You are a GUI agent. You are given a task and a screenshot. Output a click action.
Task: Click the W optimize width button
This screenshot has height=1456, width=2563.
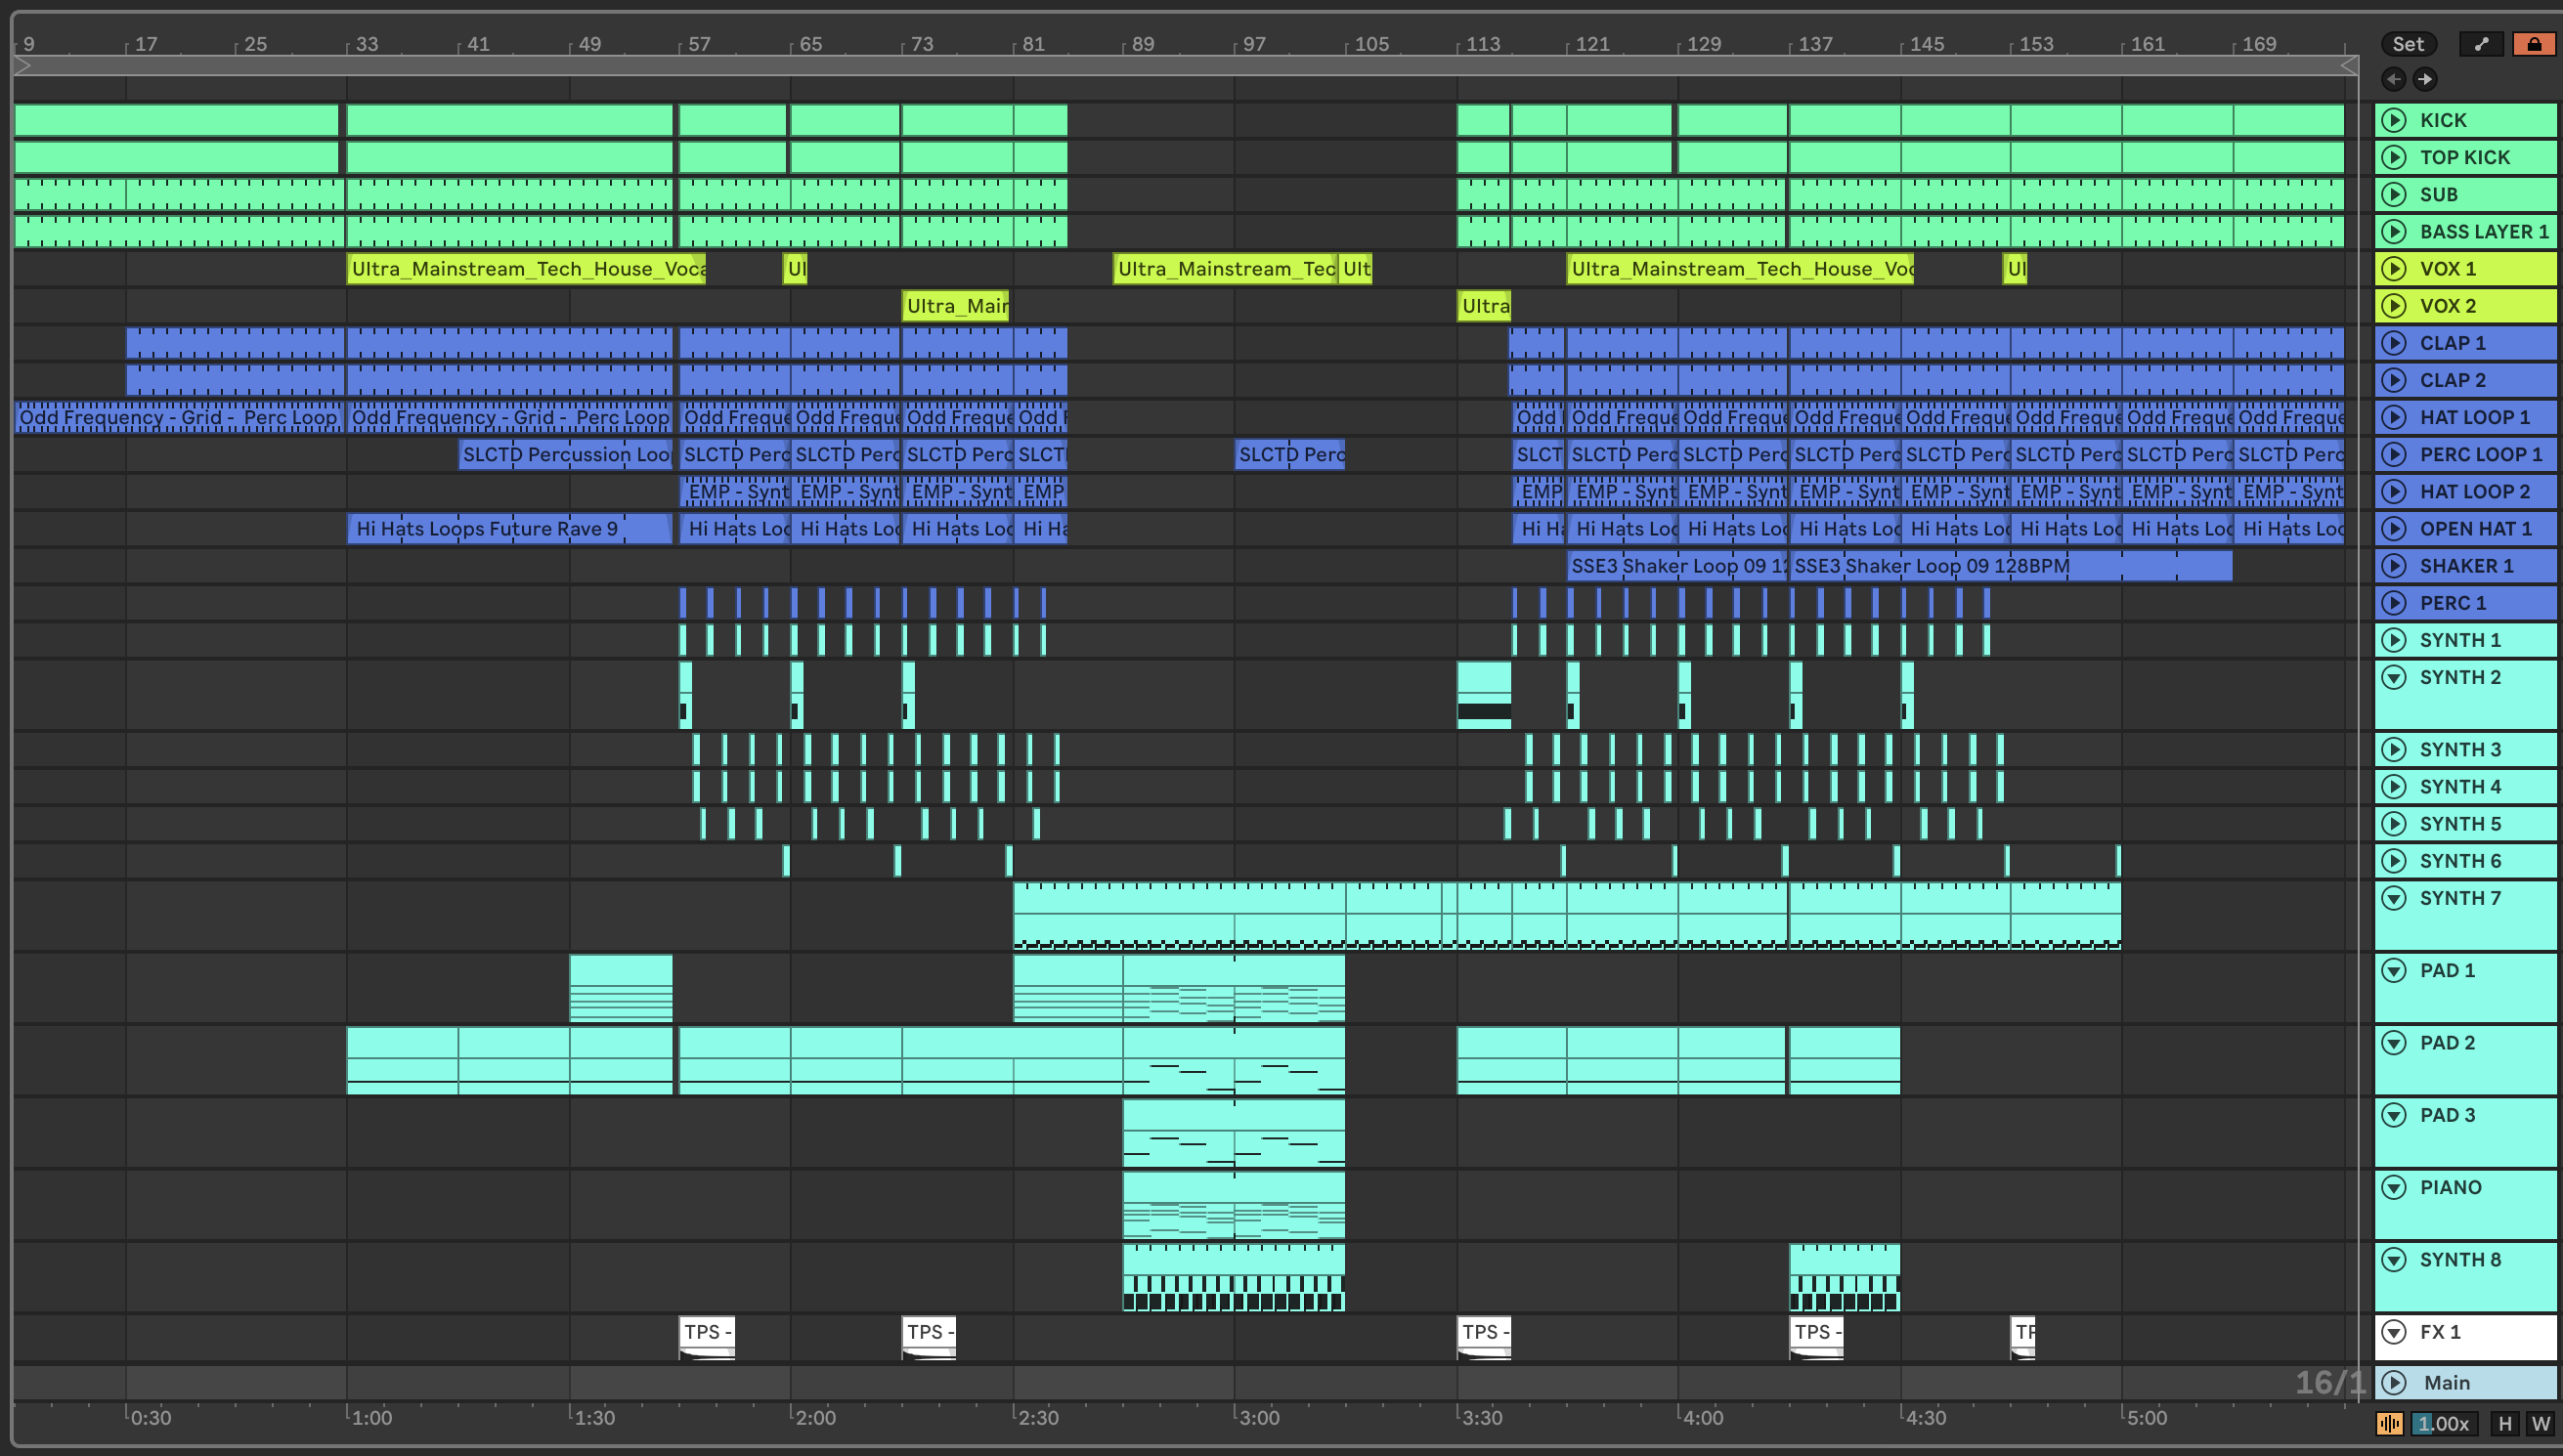pyautogui.click(x=2540, y=1423)
